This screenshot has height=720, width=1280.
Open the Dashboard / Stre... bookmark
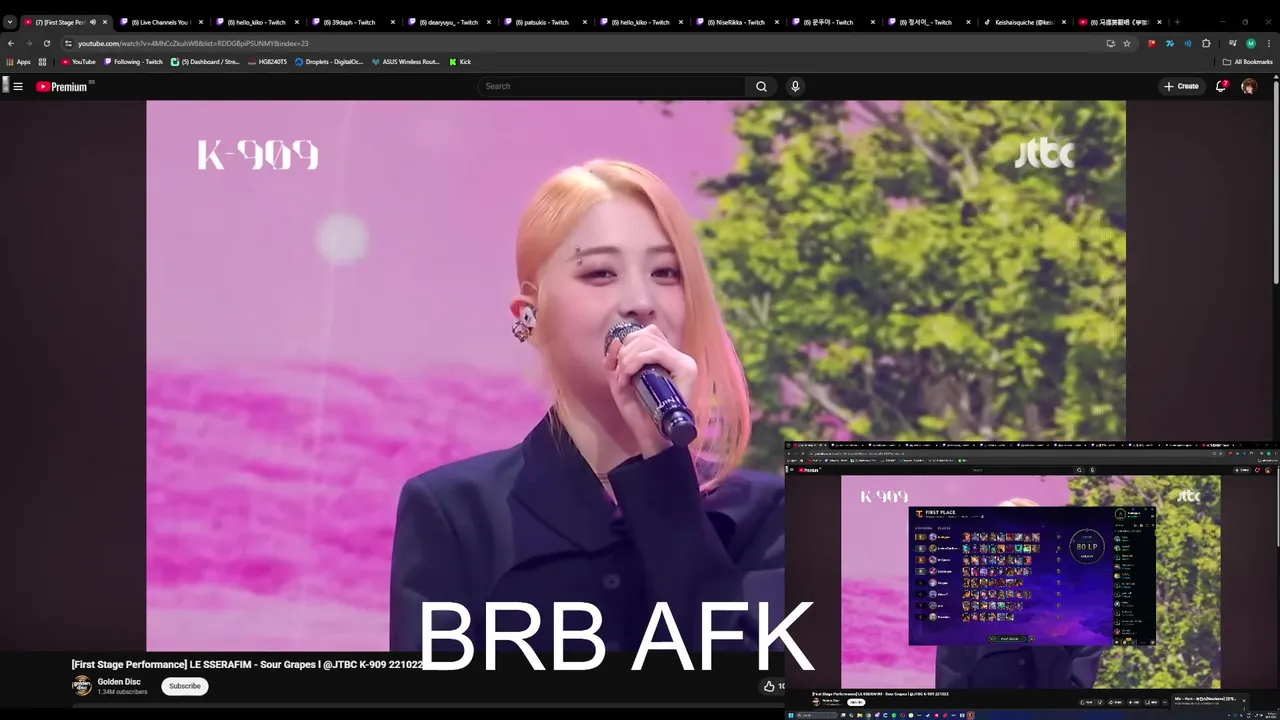pos(205,62)
